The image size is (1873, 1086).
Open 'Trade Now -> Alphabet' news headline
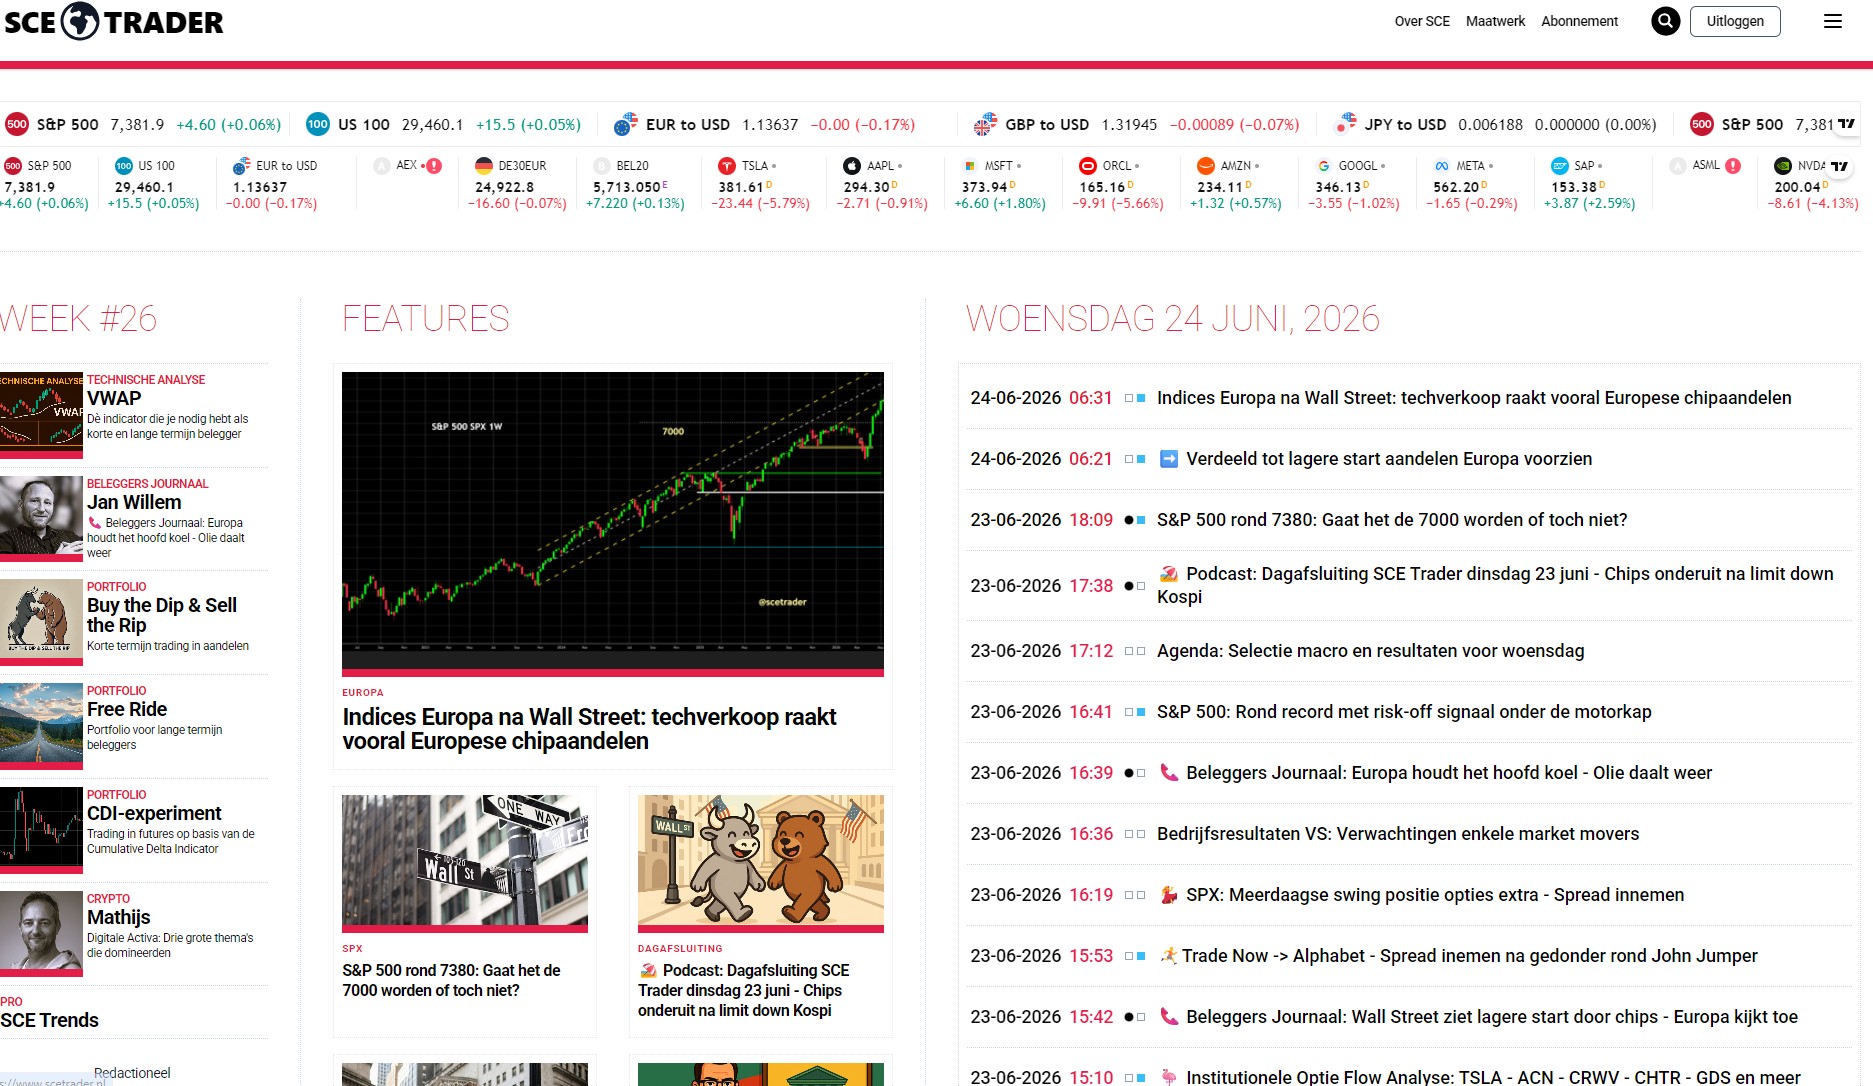coord(1469,956)
